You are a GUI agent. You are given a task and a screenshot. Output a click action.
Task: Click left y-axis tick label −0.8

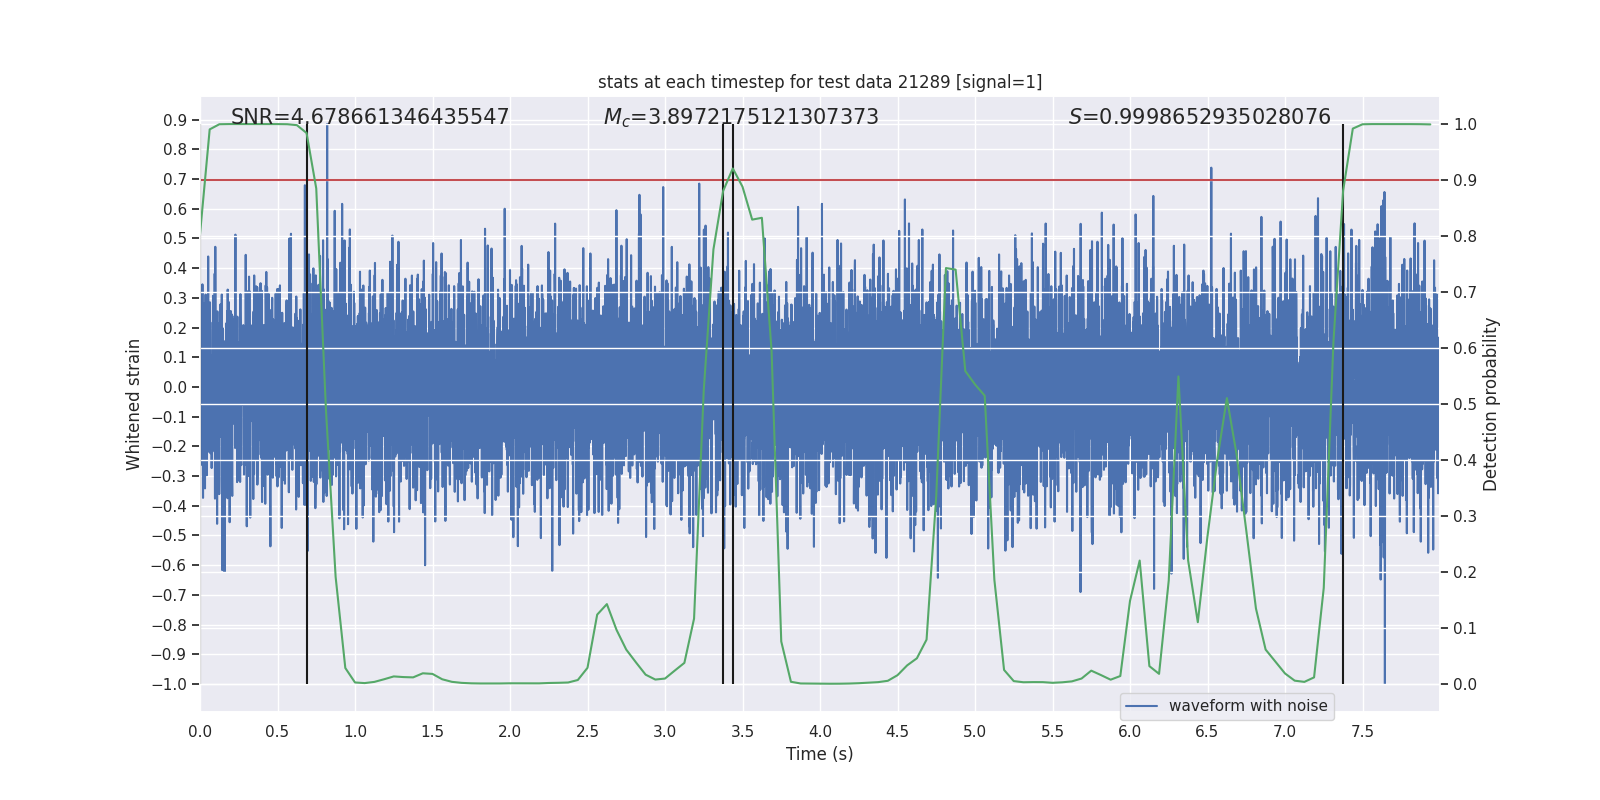[x=169, y=625]
